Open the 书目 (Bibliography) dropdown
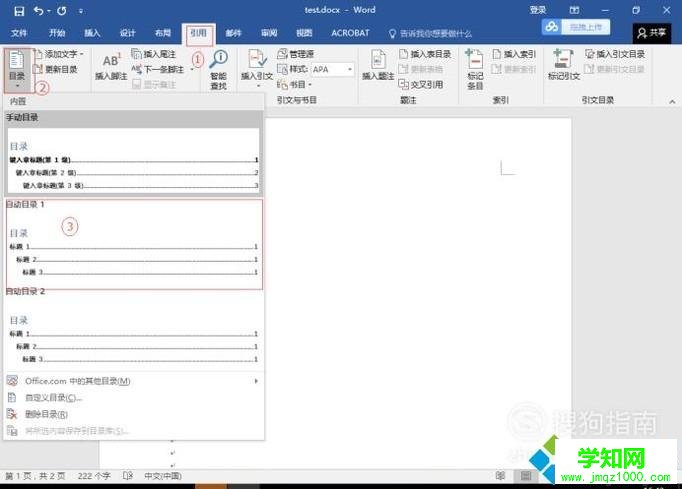 pos(294,84)
